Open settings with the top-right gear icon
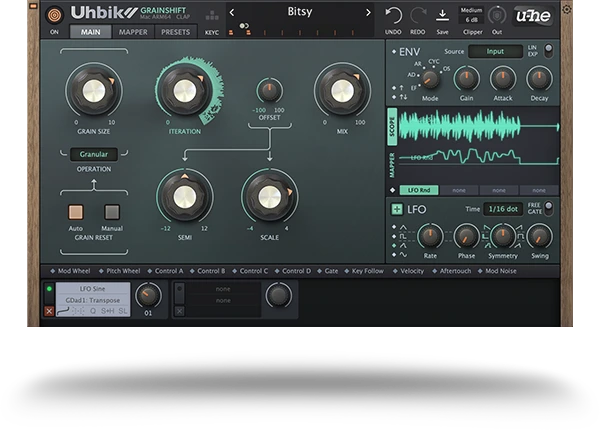Viewport: 600px width, 430px height. [x=567, y=10]
